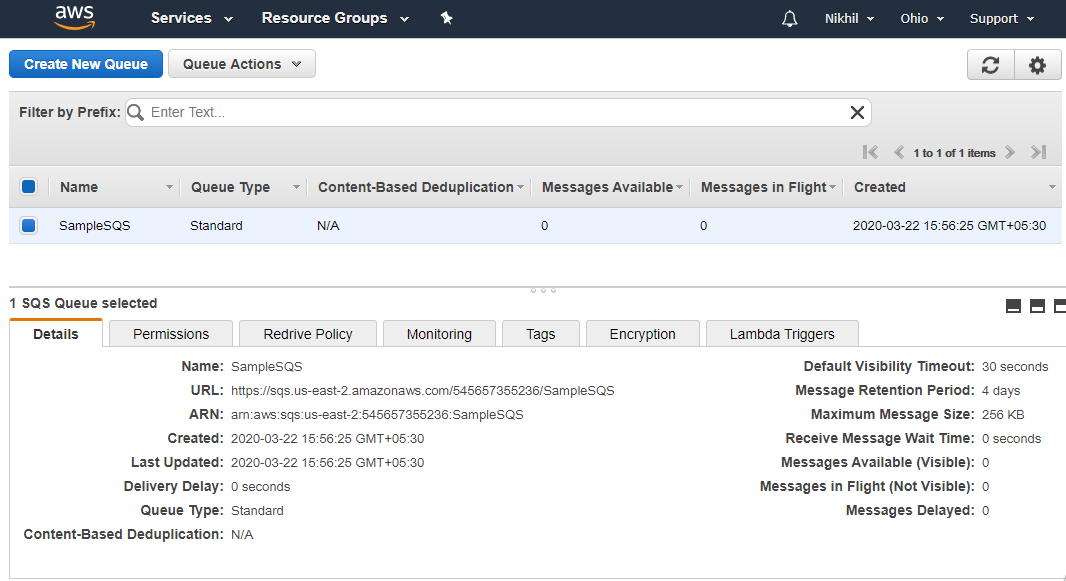The image size is (1066, 581).
Task: Click the Delivery Delay 0 seconds value
Action: [x=260, y=487]
